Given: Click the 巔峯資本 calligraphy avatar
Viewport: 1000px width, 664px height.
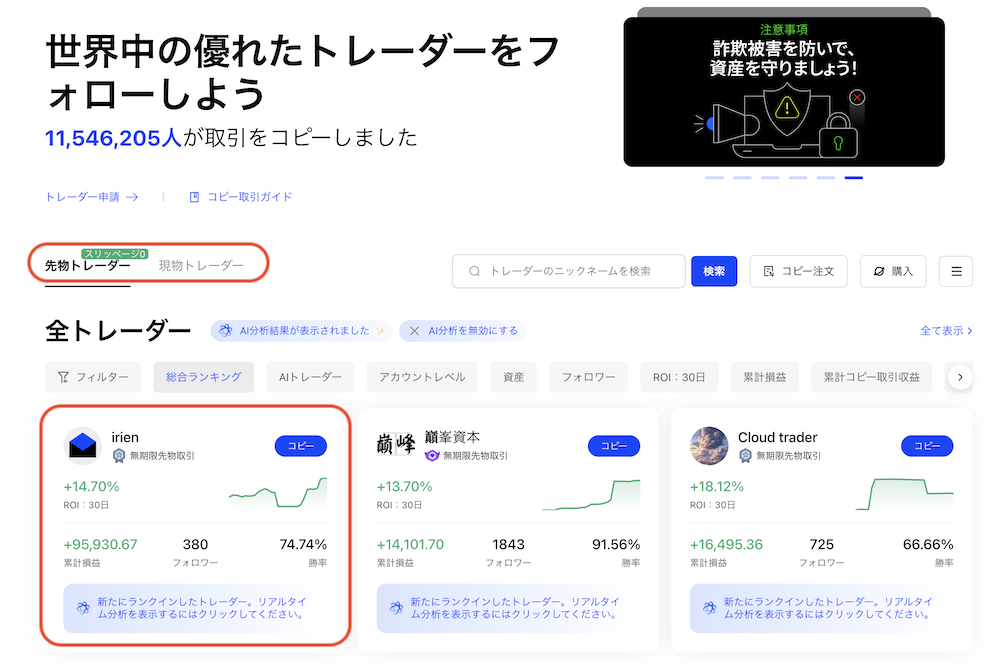Looking at the screenshot, I should tap(396, 444).
